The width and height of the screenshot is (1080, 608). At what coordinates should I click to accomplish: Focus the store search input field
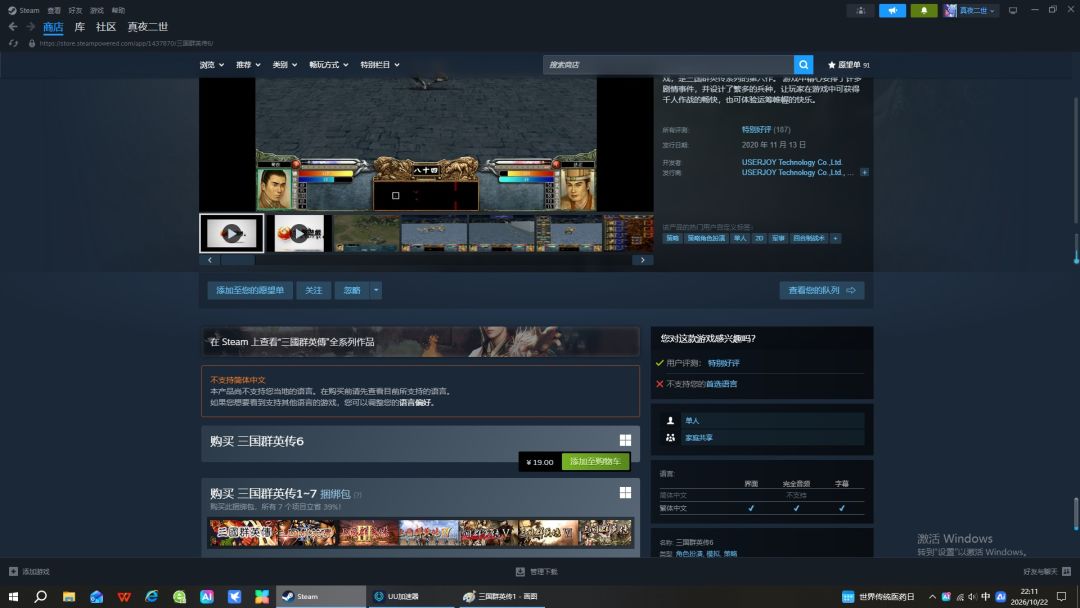pos(668,65)
